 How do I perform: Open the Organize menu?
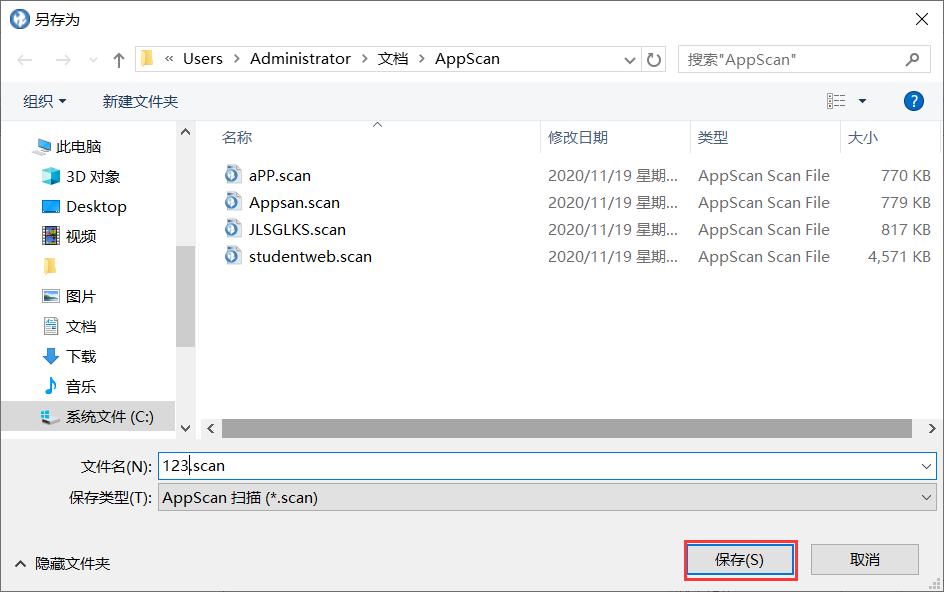tap(45, 101)
